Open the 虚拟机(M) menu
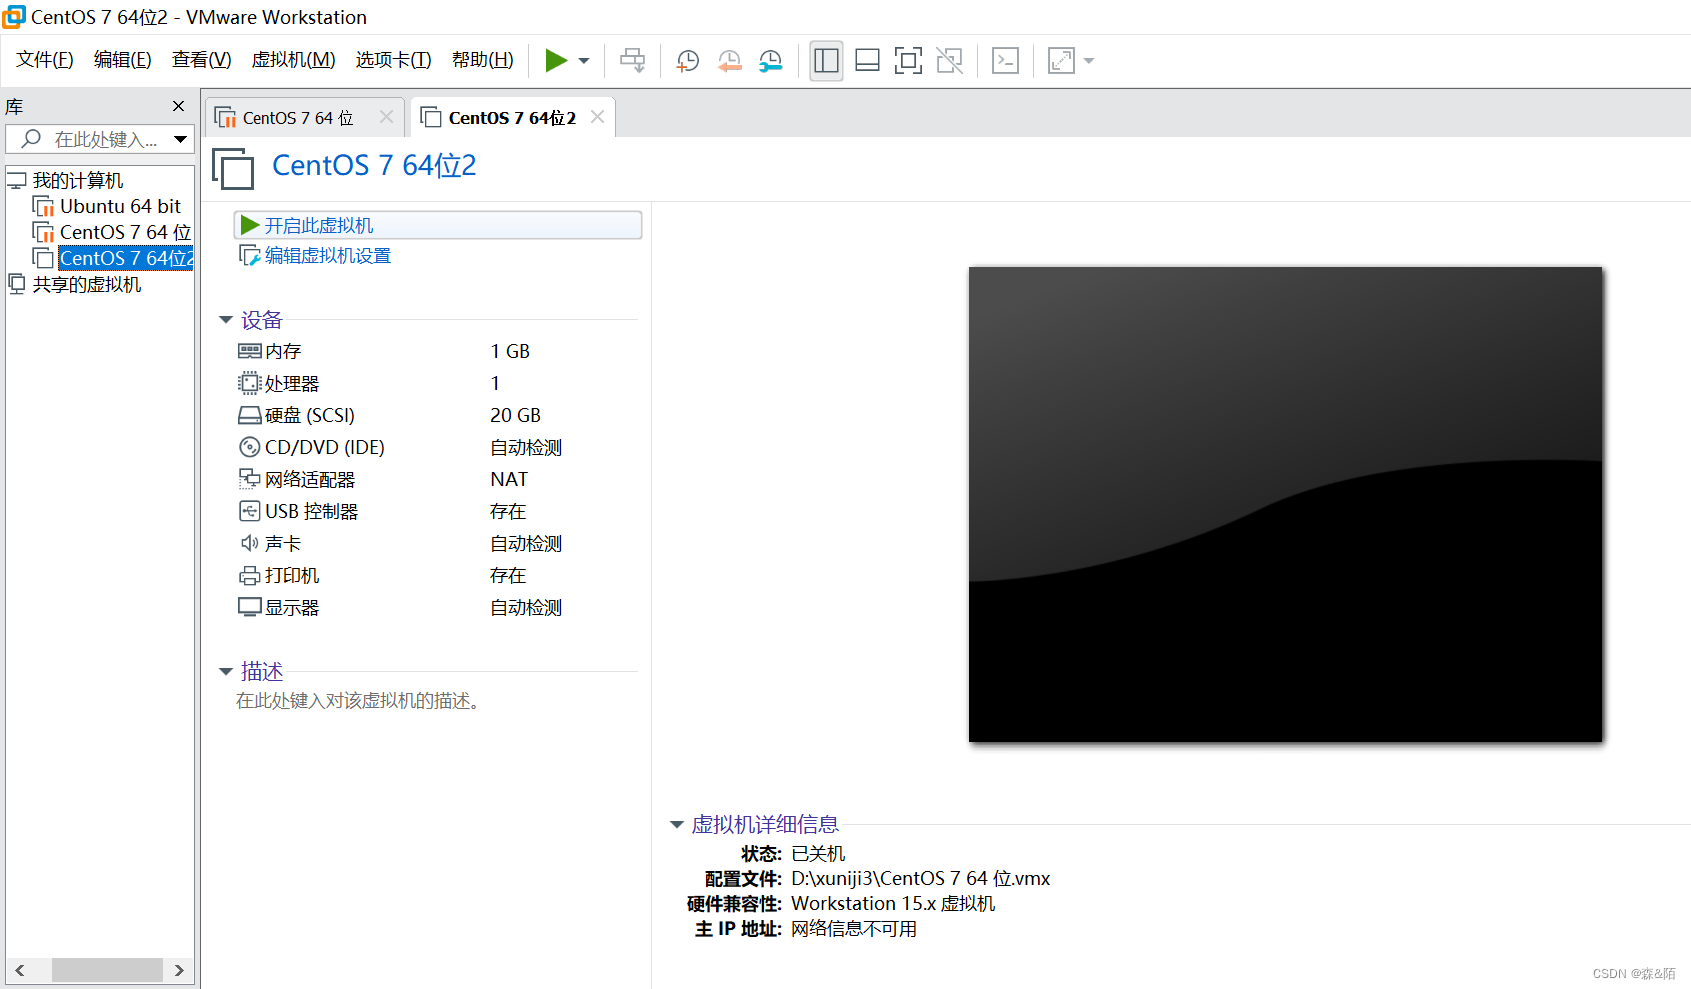This screenshot has width=1691, height=989. pos(293,60)
